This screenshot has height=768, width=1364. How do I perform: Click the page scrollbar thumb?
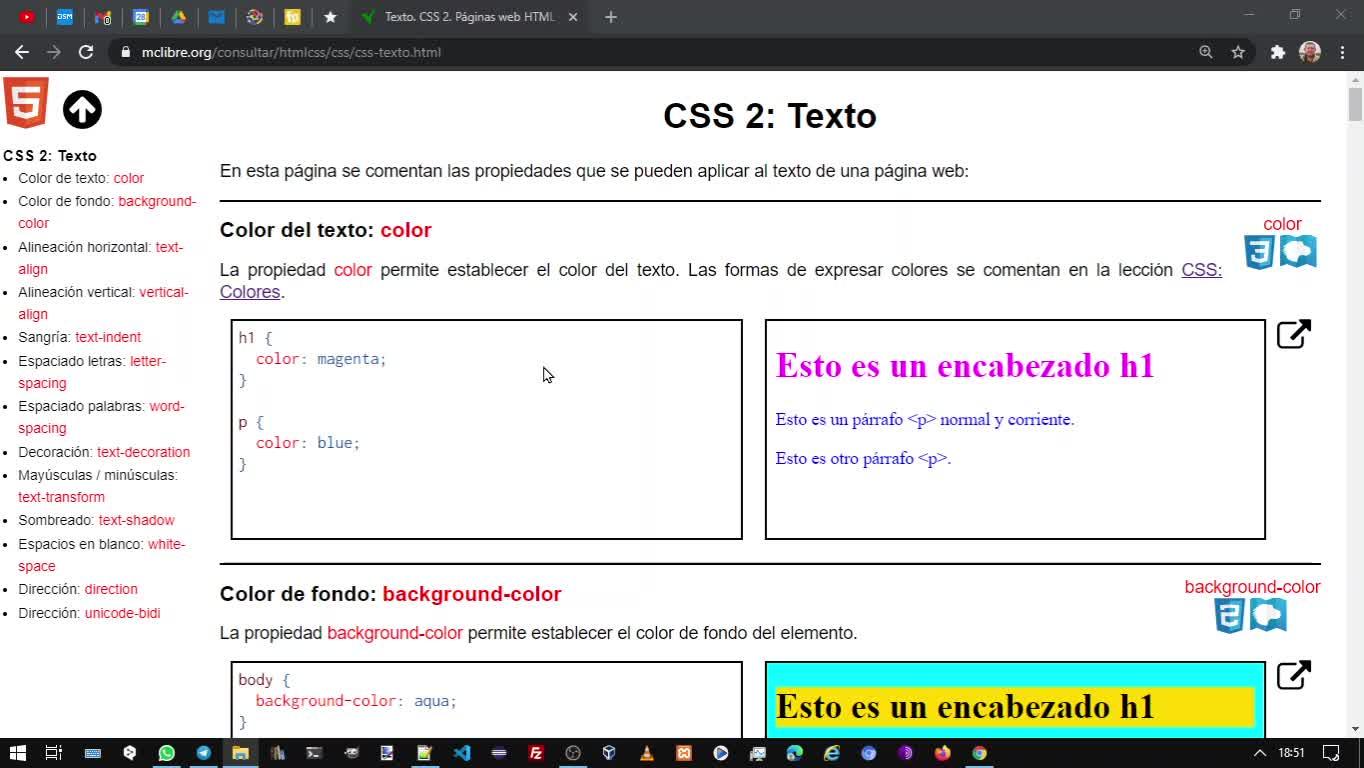1355,104
